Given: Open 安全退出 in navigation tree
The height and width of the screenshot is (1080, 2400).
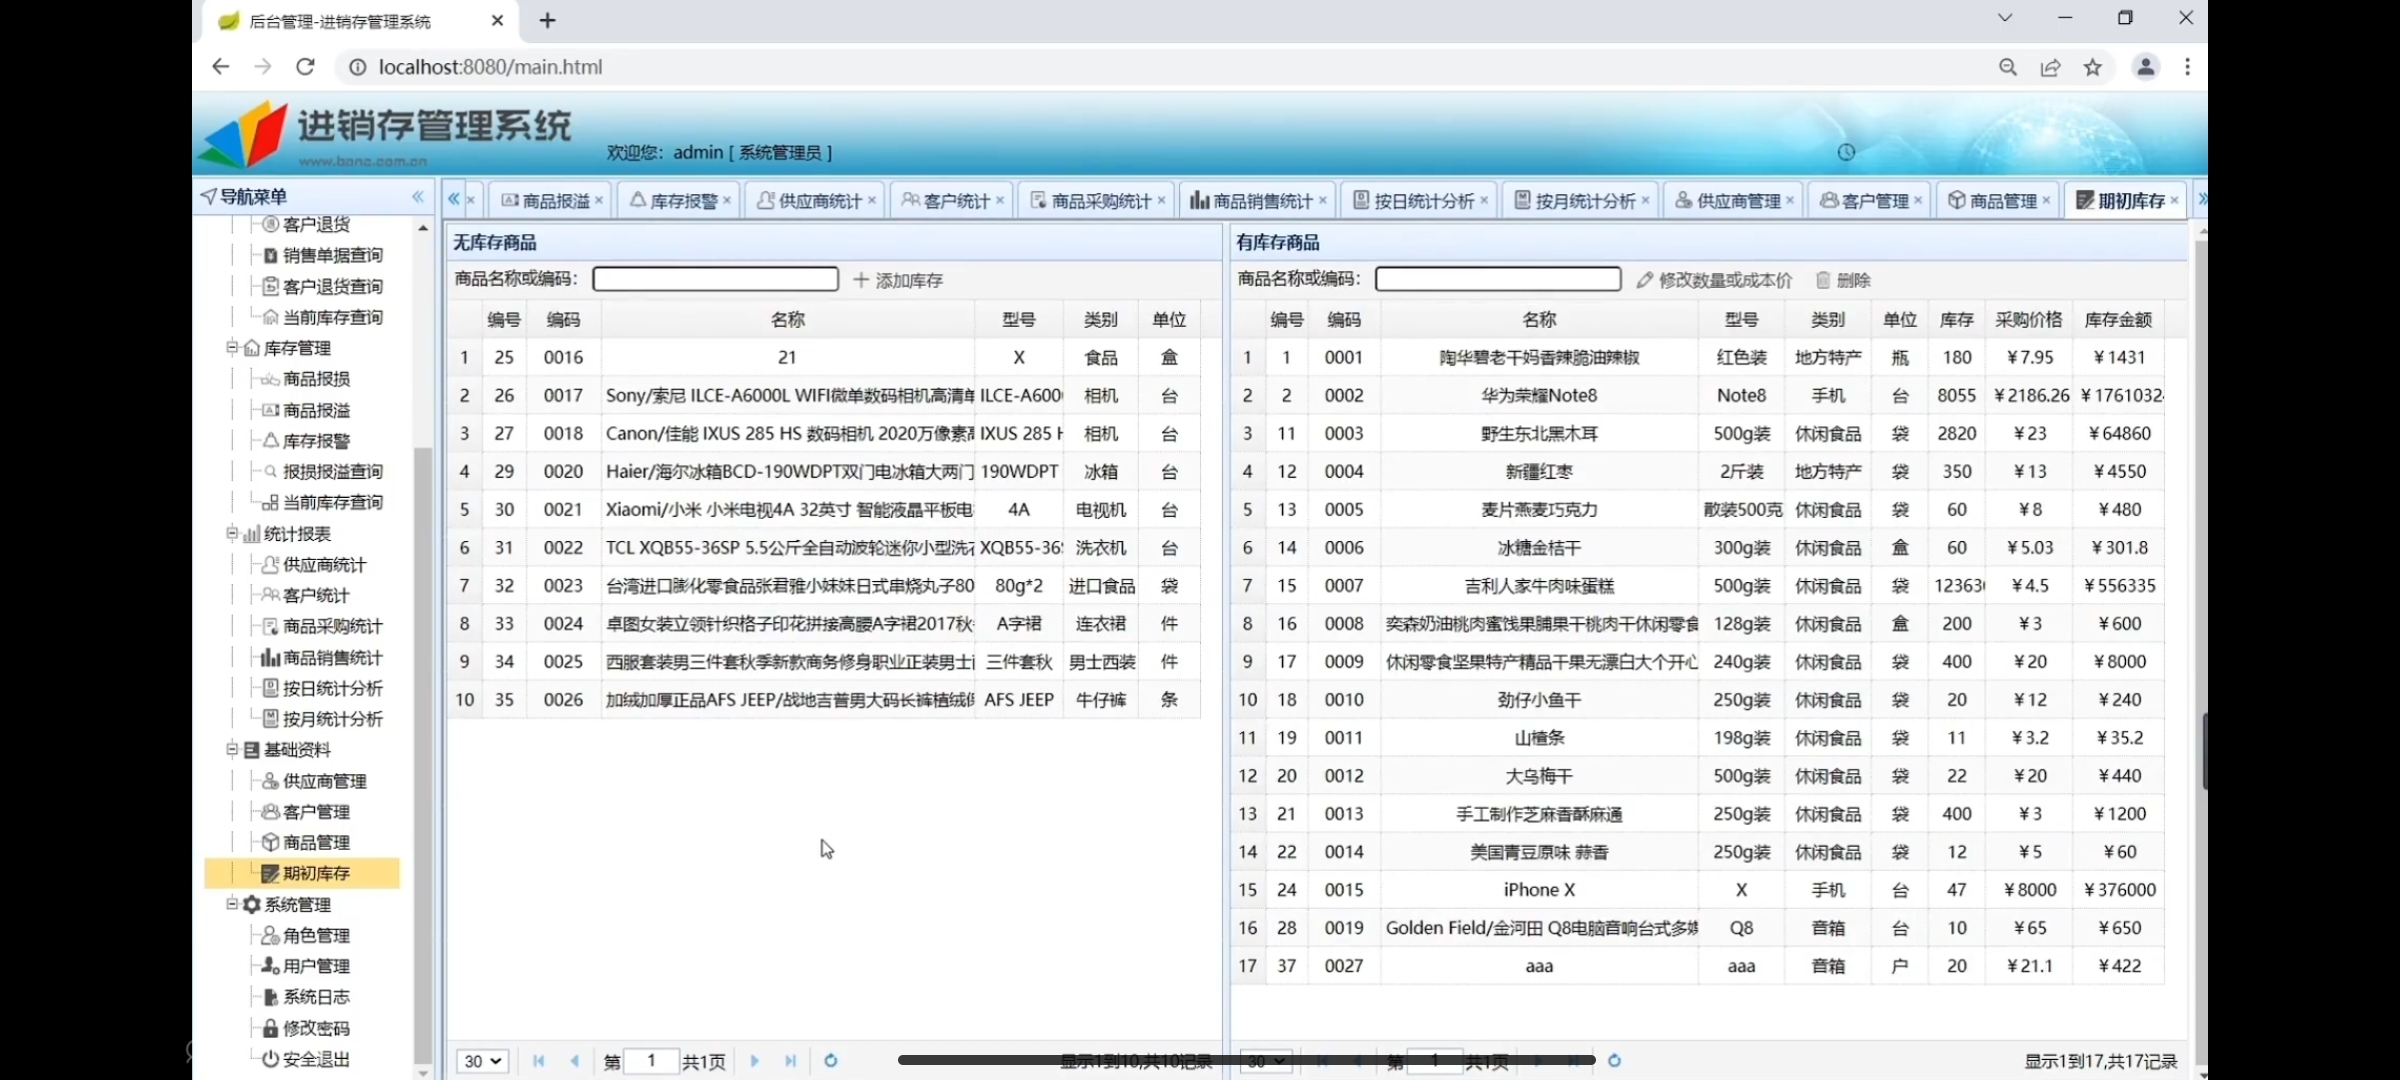Looking at the screenshot, I should (315, 1059).
